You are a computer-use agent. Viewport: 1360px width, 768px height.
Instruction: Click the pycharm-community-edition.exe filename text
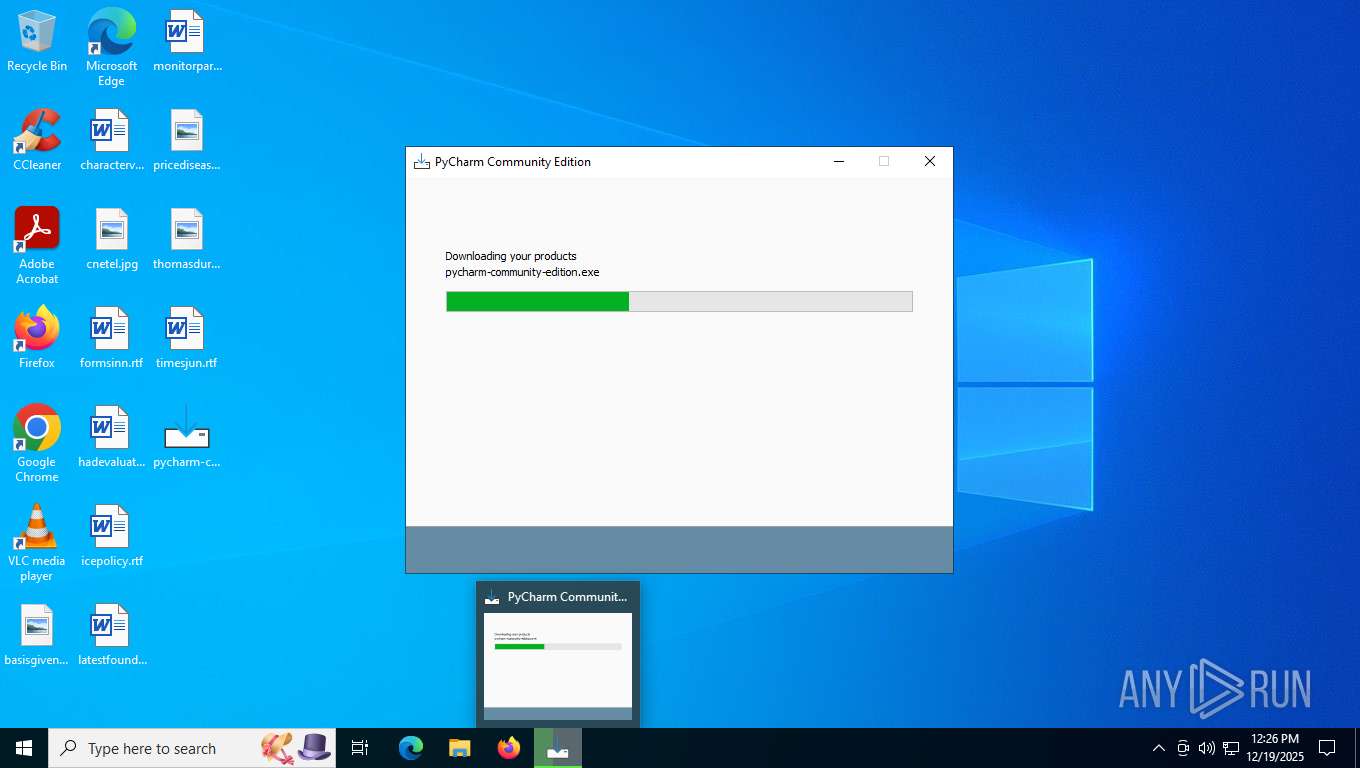(522, 272)
